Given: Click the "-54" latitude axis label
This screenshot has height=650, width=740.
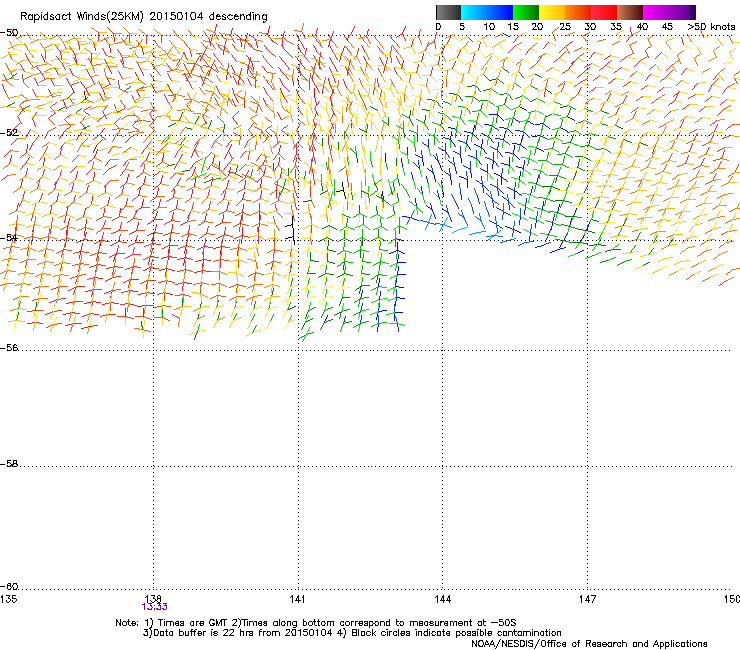Looking at the screenshot, I should [9, 237].
